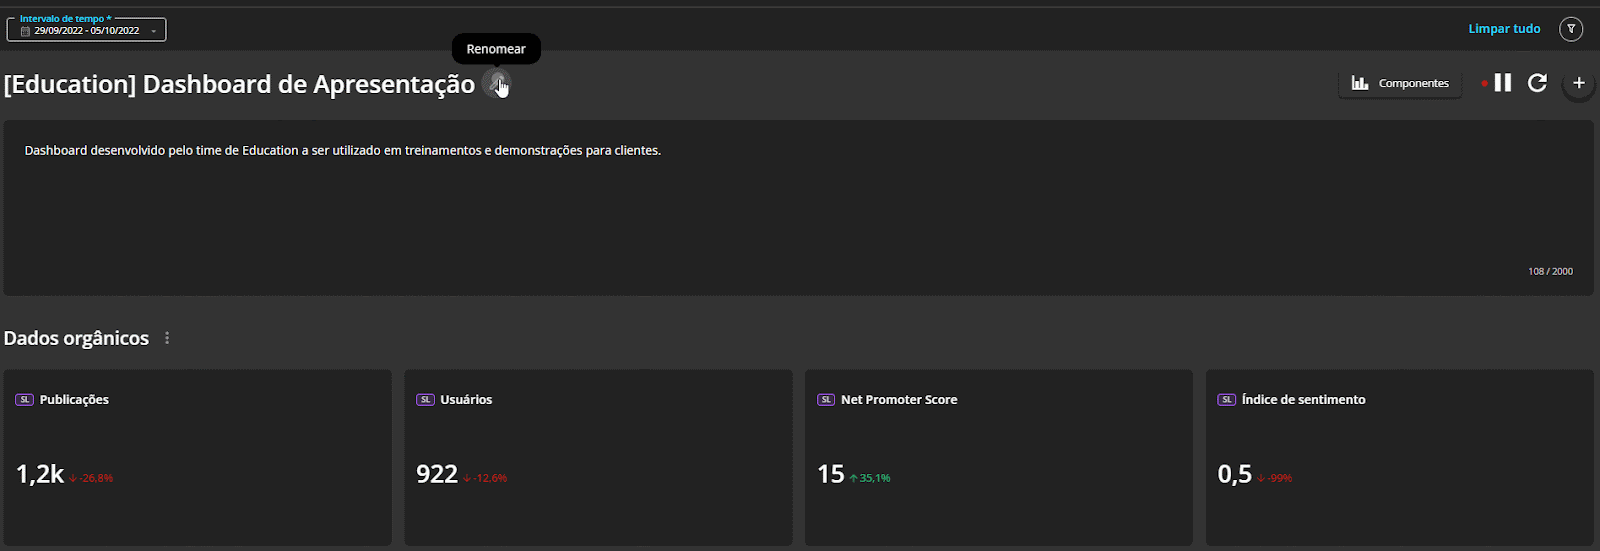This screenshot has width=1600, height=551.
Task: Click the SL badge on Usuários card
Action: pos(425,400)
